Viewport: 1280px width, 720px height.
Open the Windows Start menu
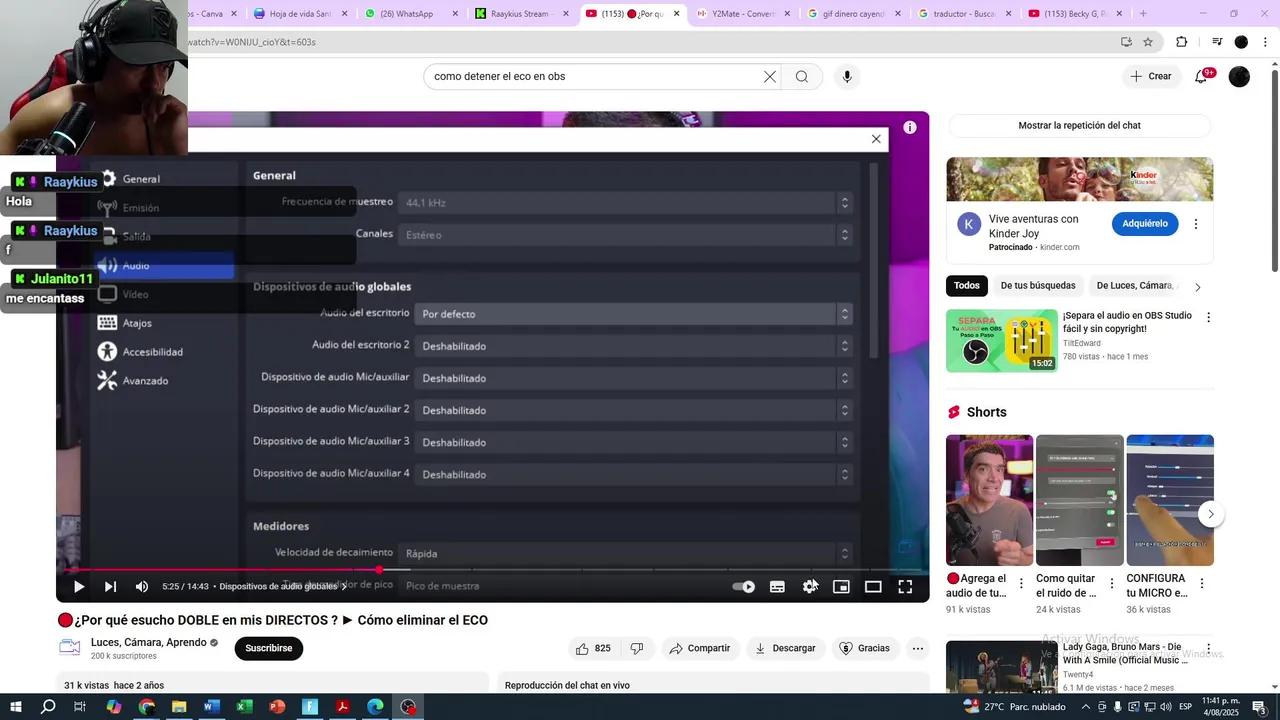coord(15,707)
